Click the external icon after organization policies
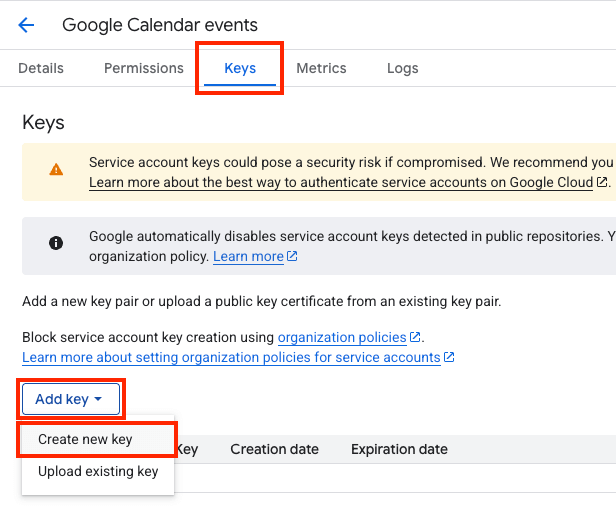 click(415, 337)
